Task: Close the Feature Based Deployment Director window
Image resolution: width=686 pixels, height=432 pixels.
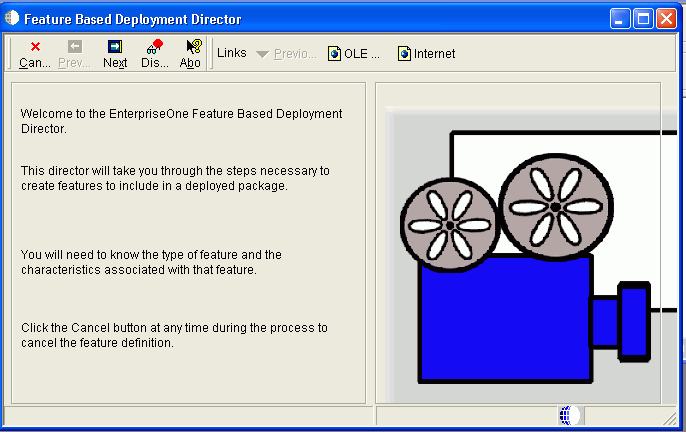Action: [666, 19]
